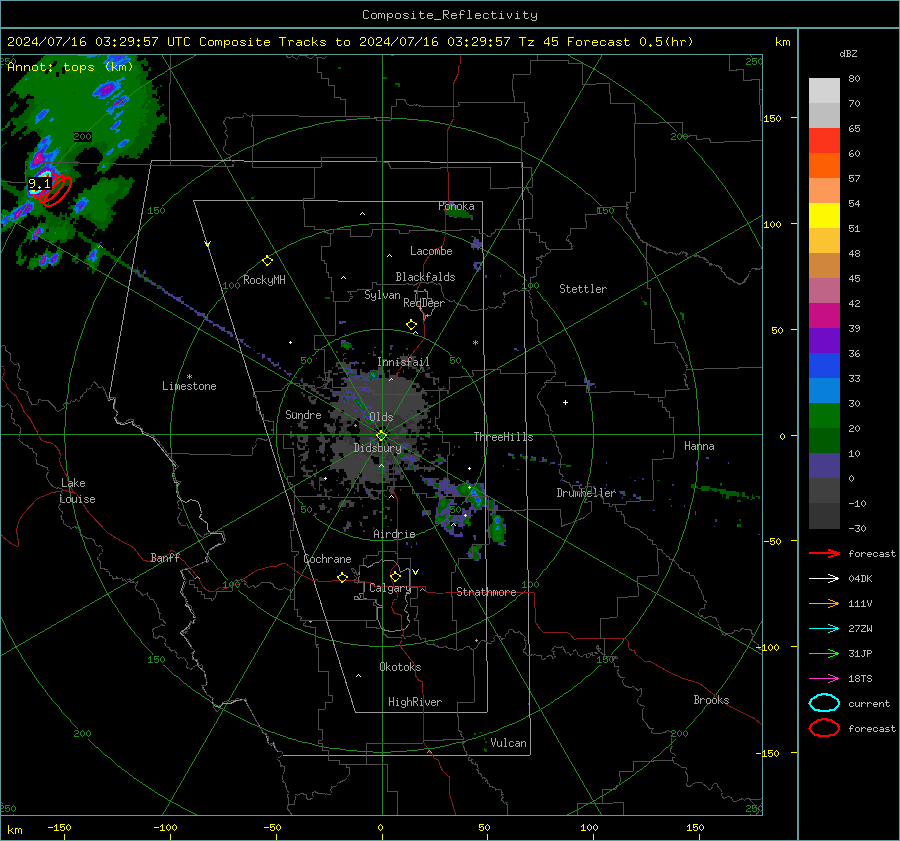Click the red forecast ellipses near 9.1 storm
This screenshot has width=900, height=841.
[56, 191]
